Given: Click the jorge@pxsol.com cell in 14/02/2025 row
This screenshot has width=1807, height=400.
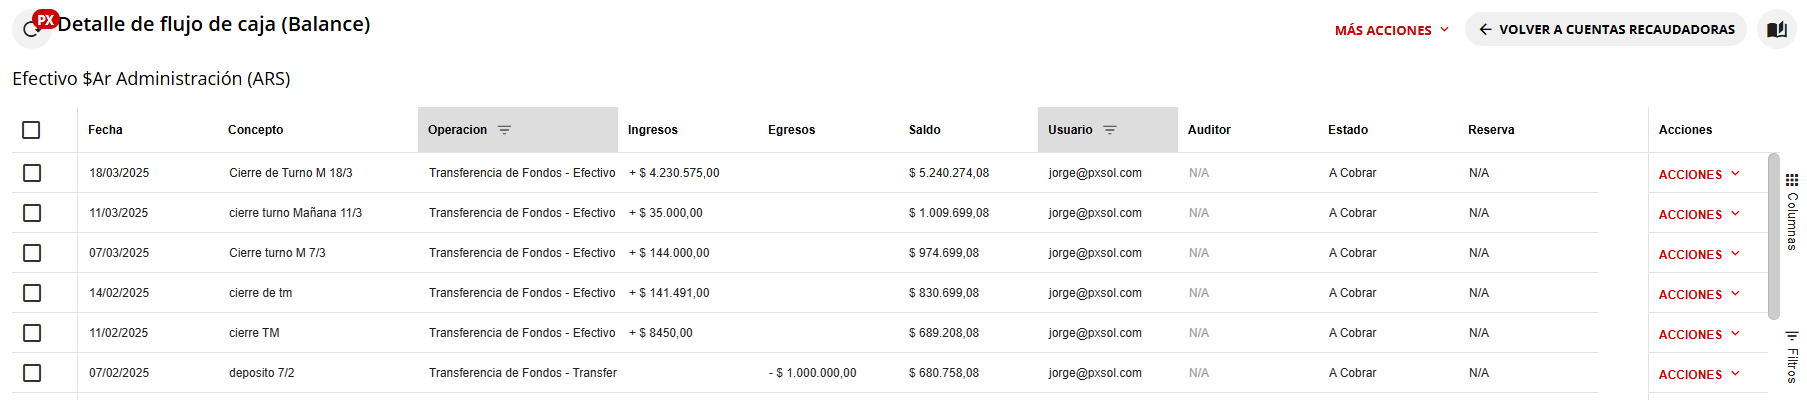Looking at the screenshot, I should (x=1094, y=293).
